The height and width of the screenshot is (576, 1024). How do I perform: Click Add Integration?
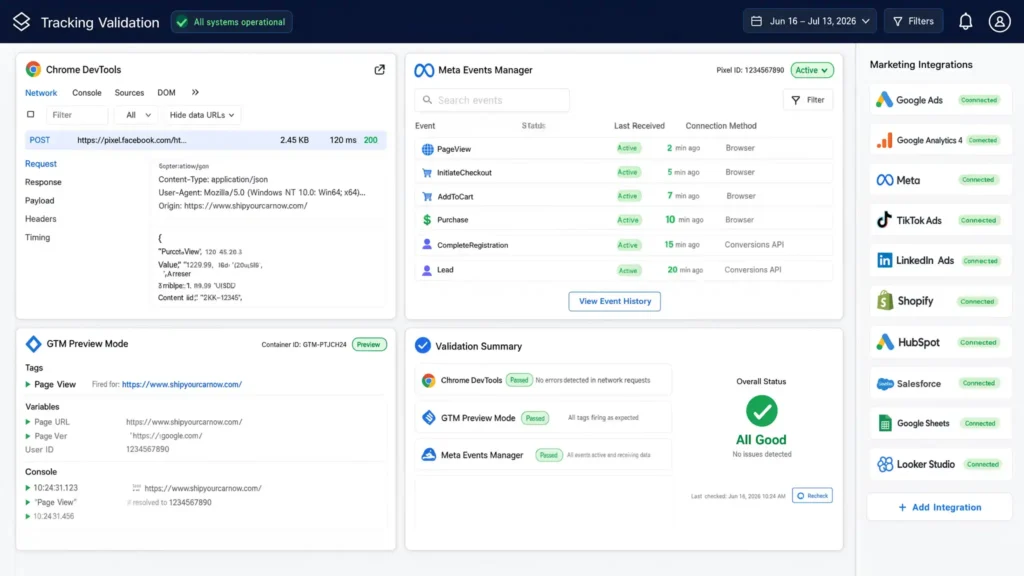pyautogui.click(x=940, y=507)
